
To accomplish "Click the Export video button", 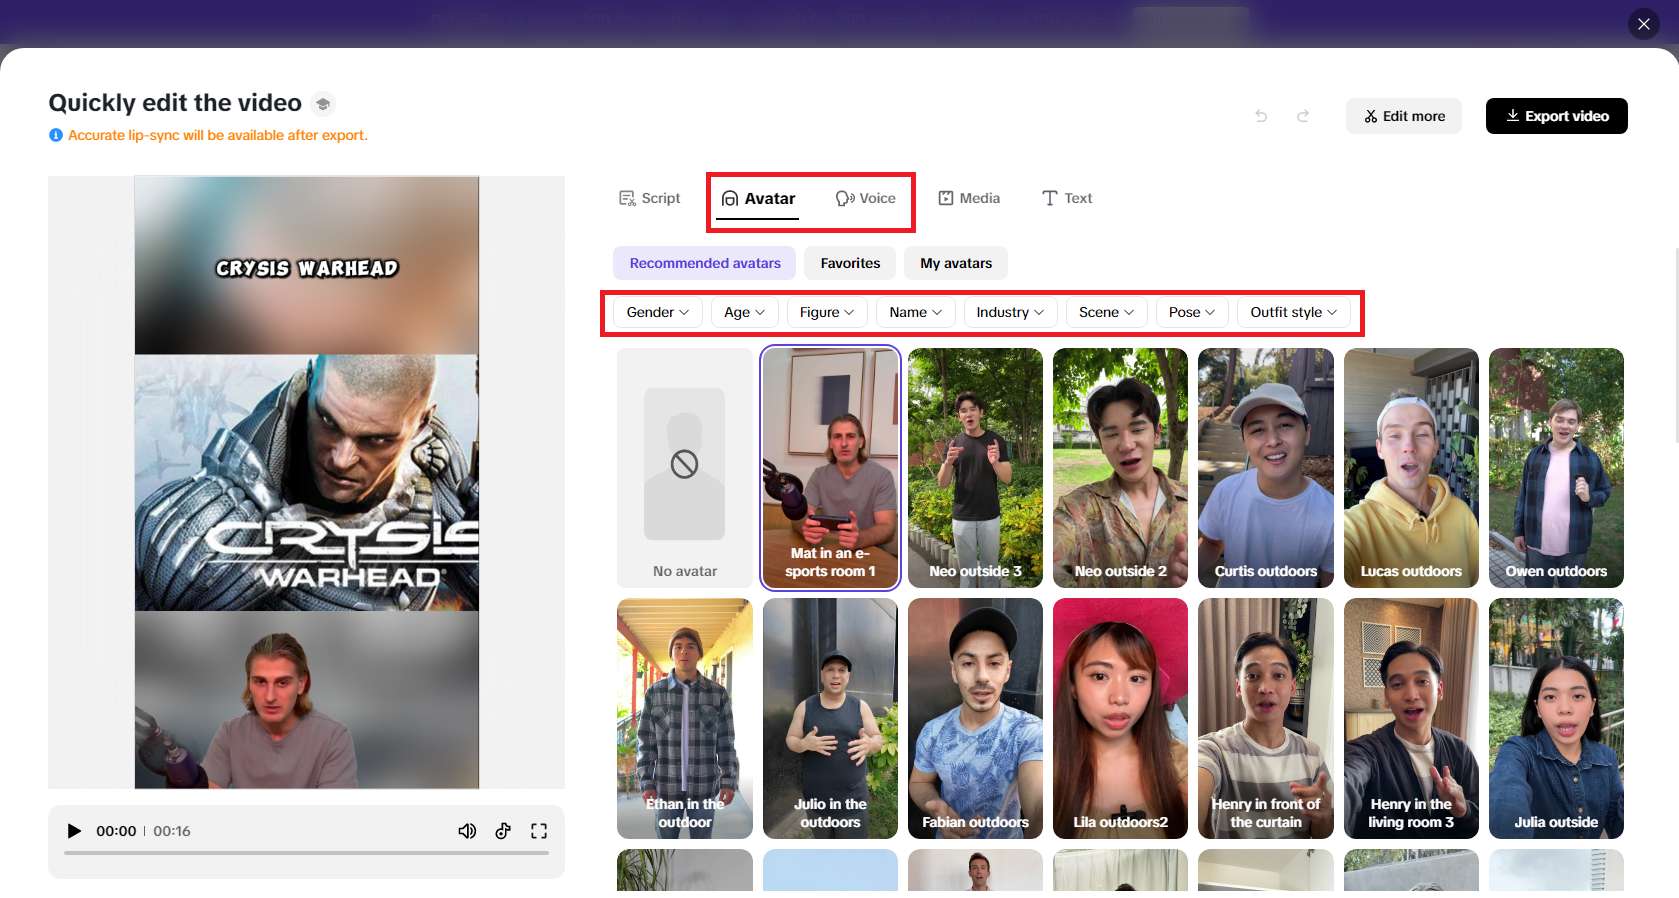I will pyautogui.click(x=1556, y=116).
